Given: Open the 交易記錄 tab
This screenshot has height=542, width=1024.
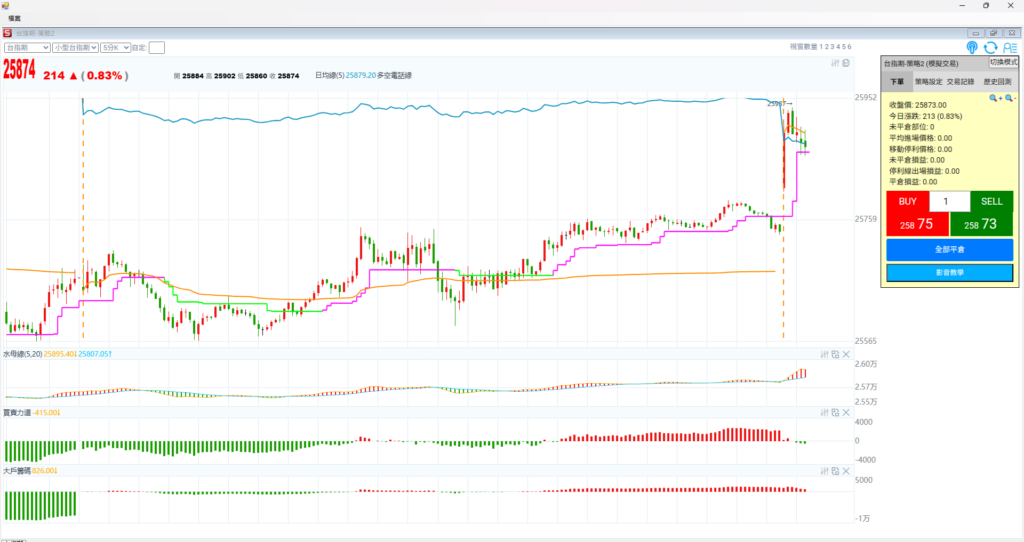Looking at the screenshot, I should (x=960, y=82).
